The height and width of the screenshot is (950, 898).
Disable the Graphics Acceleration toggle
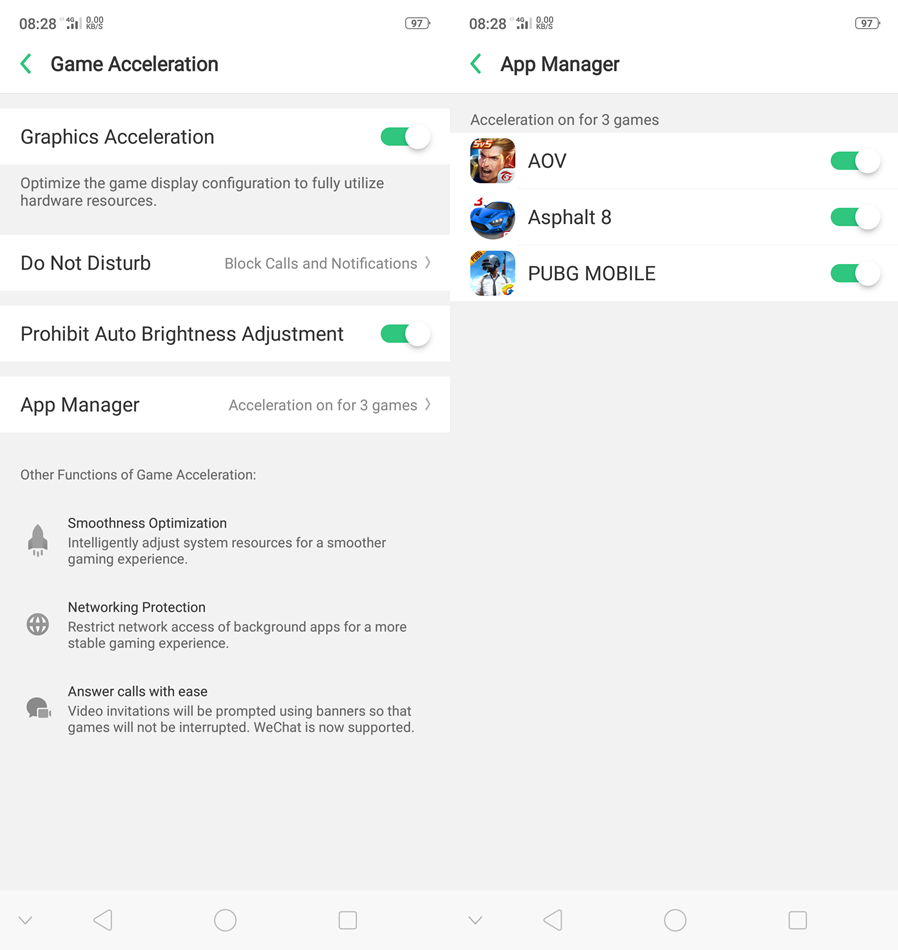[405, 137]
